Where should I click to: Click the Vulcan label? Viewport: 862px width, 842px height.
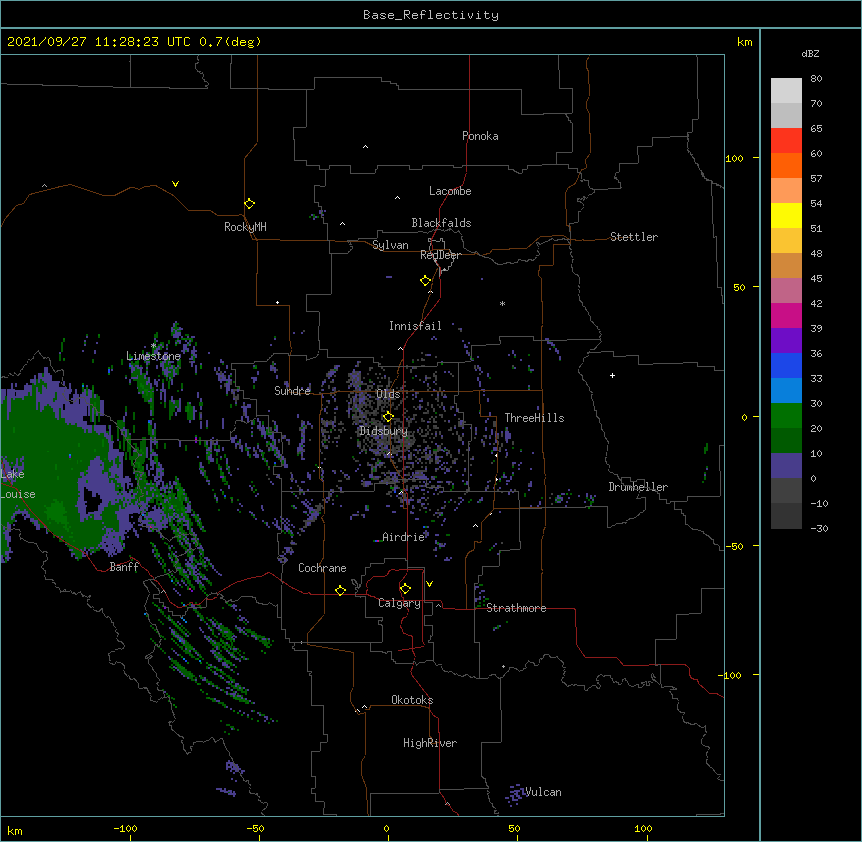coord(543,792)
